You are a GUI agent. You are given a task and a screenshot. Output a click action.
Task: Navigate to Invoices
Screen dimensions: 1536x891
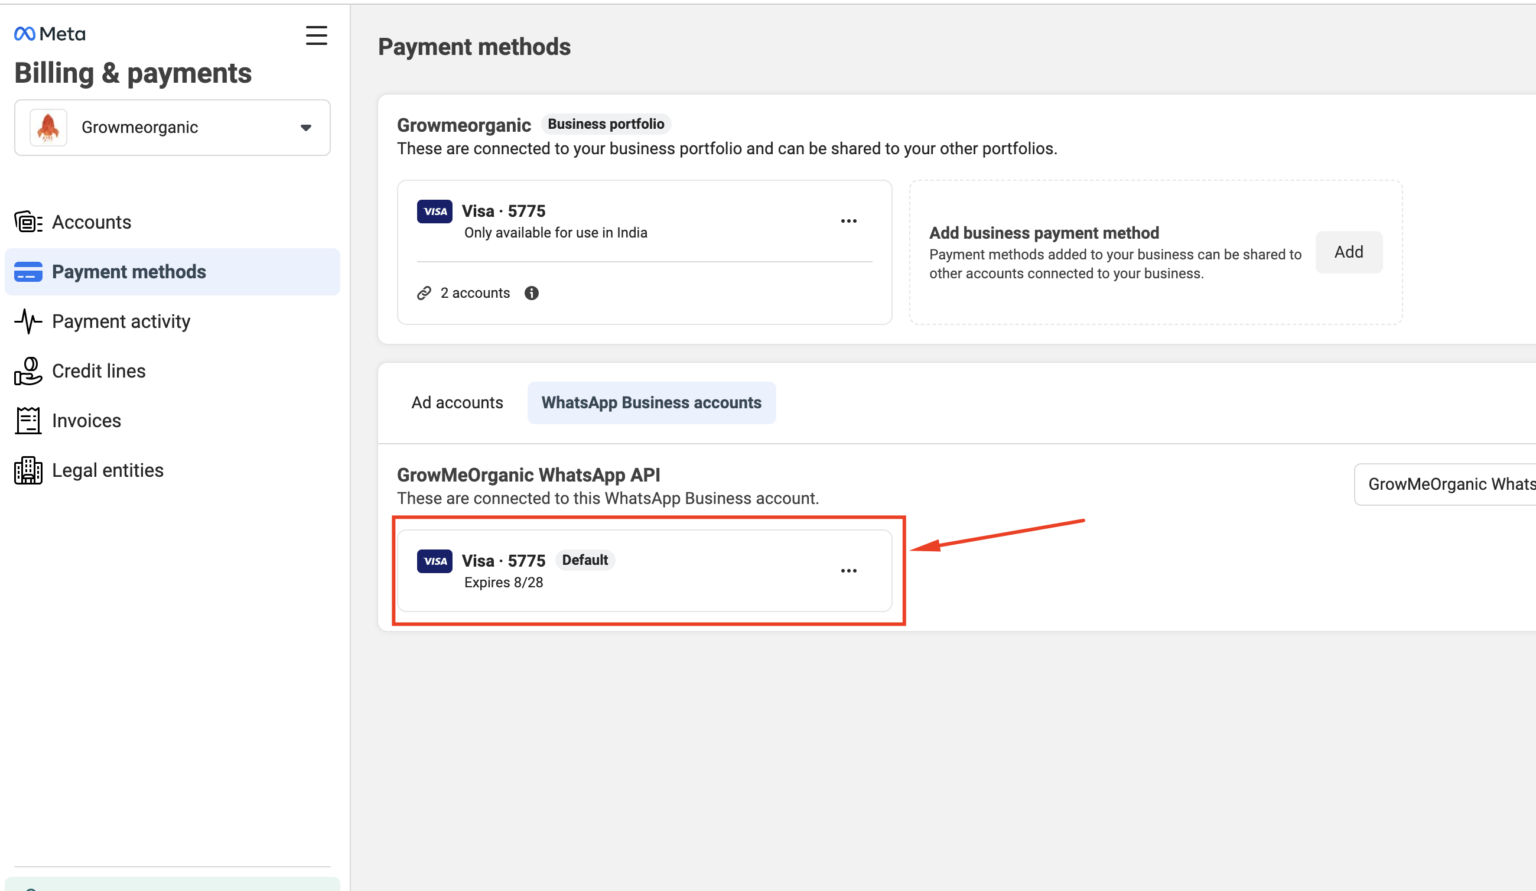pyautogui.click(x=172, y=421)
